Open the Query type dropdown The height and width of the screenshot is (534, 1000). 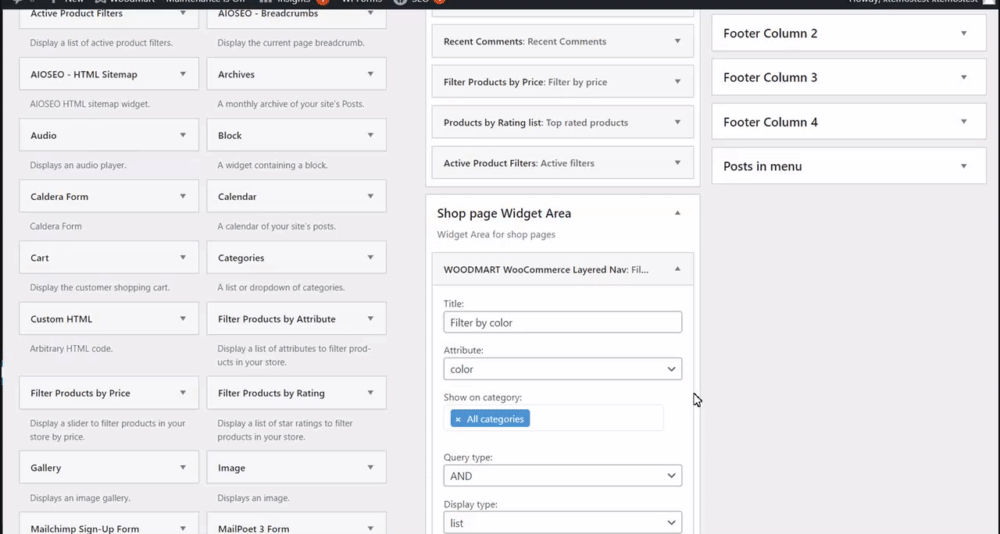click(562, 476)
